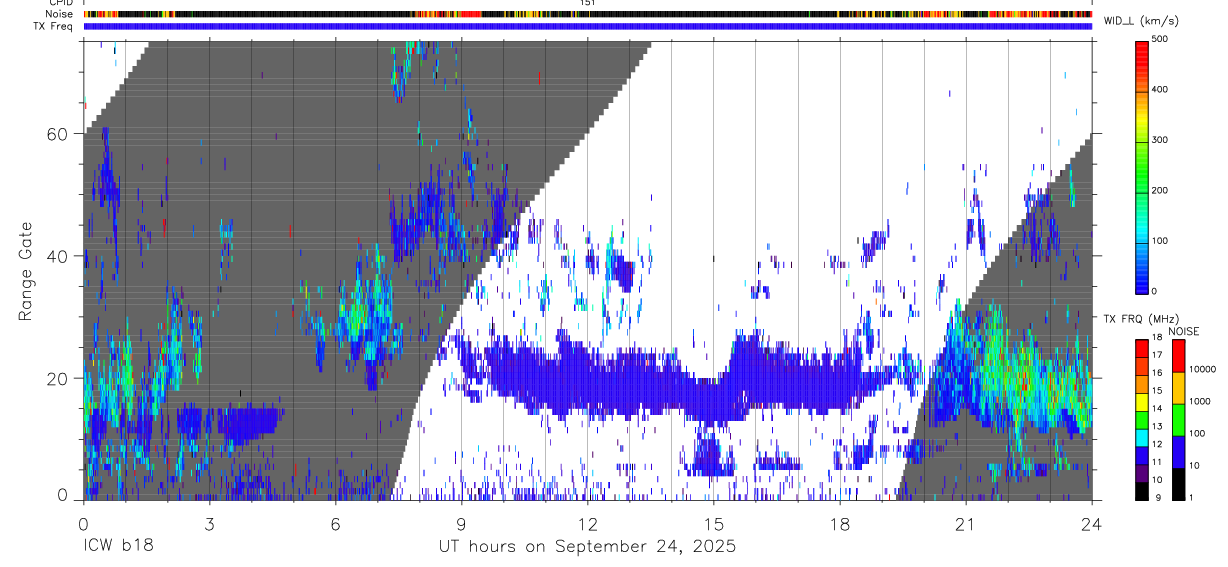Screen dimensions: 1228x567
Task: Click the 21 tick on the UT hours axis
Action: pyautogui.click(x=966, y=523)
